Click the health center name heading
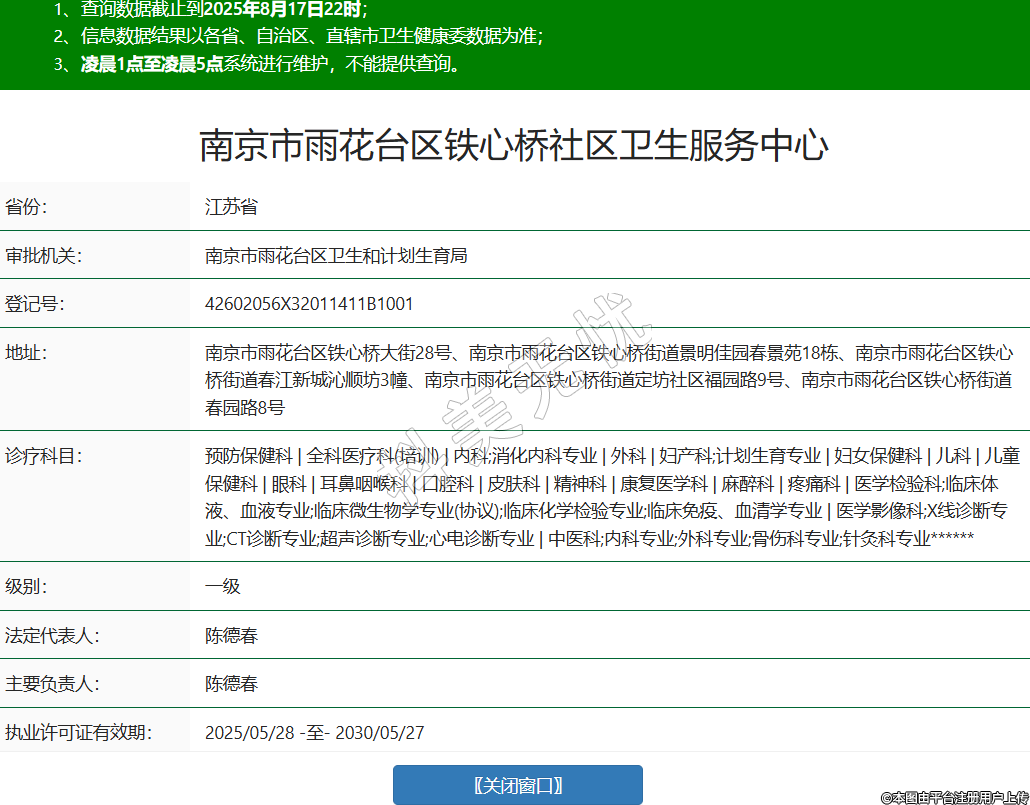Screen dimensions: 1030x805 tap(514, 146)
